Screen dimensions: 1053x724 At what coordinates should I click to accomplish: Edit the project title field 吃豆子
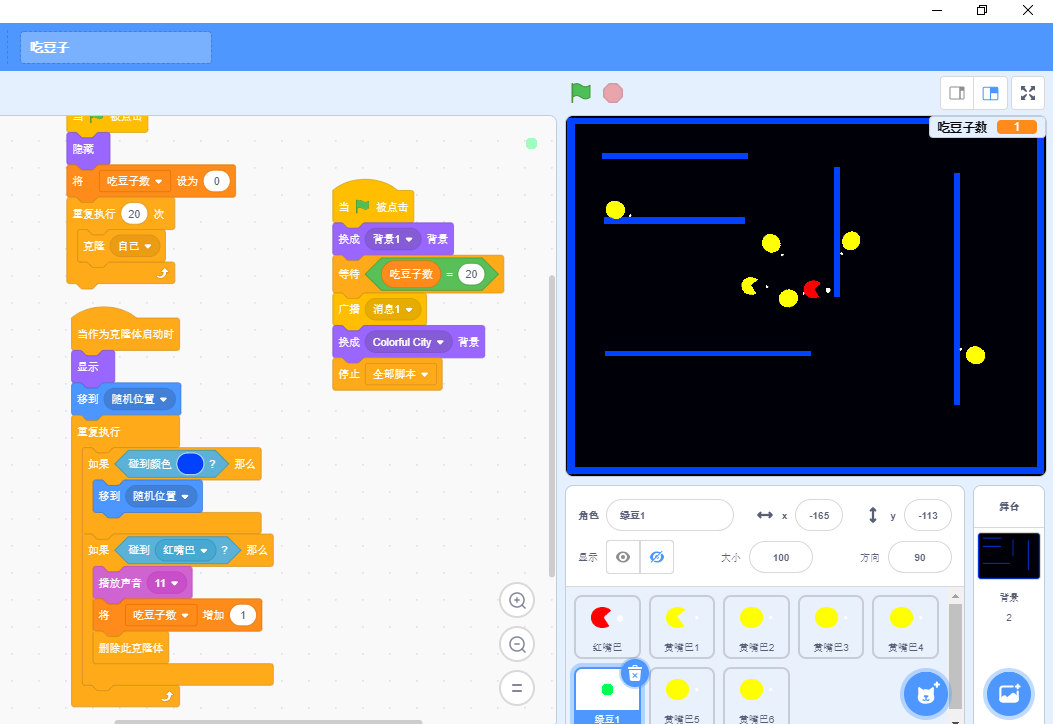click(116, 48)
